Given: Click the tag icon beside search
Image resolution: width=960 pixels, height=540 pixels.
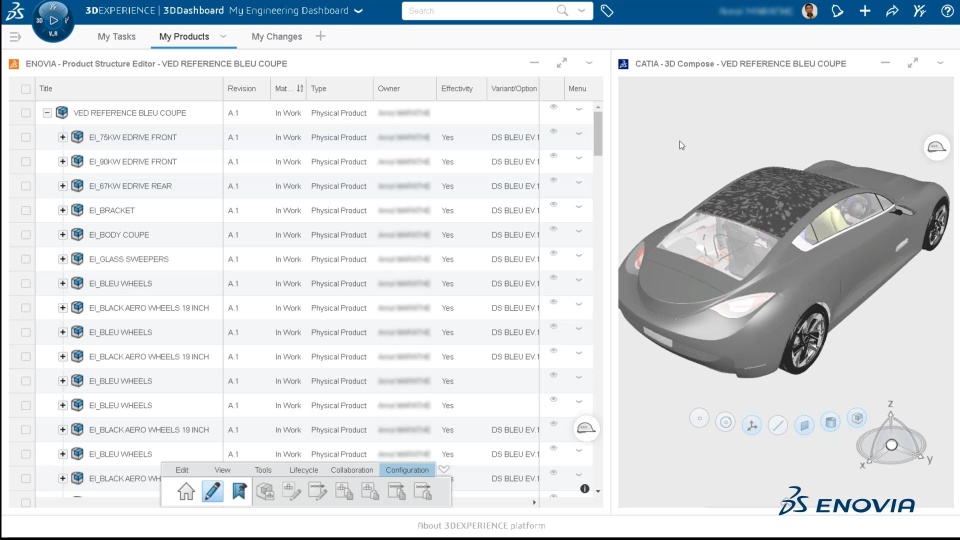Looking at the screenshot, I should pyautogui.click(x=607, y=11).
